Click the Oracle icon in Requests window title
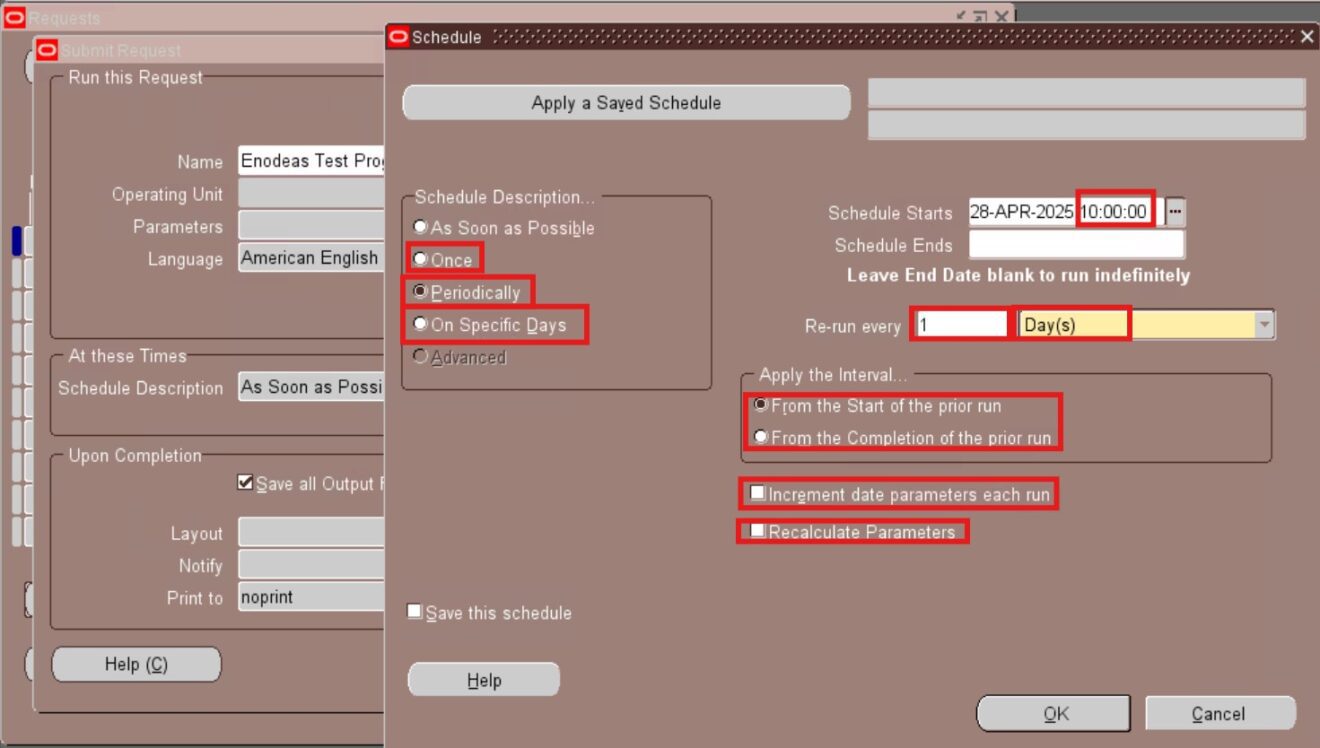 (x=14, y=18)
